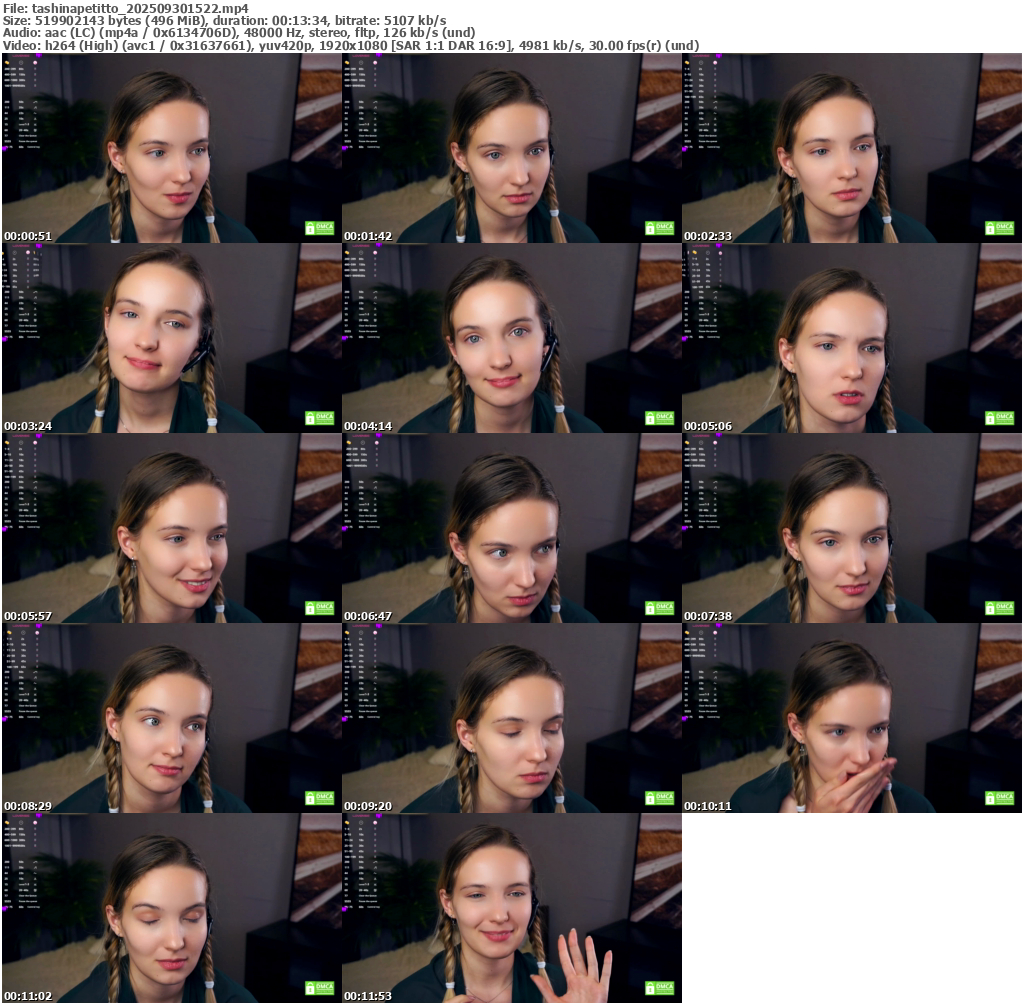Image resolution: width=1024 pixels, height=1003 pixels.
Task: Select the thumbnail timestamped 00:01:42
Action: click(511, 148)
